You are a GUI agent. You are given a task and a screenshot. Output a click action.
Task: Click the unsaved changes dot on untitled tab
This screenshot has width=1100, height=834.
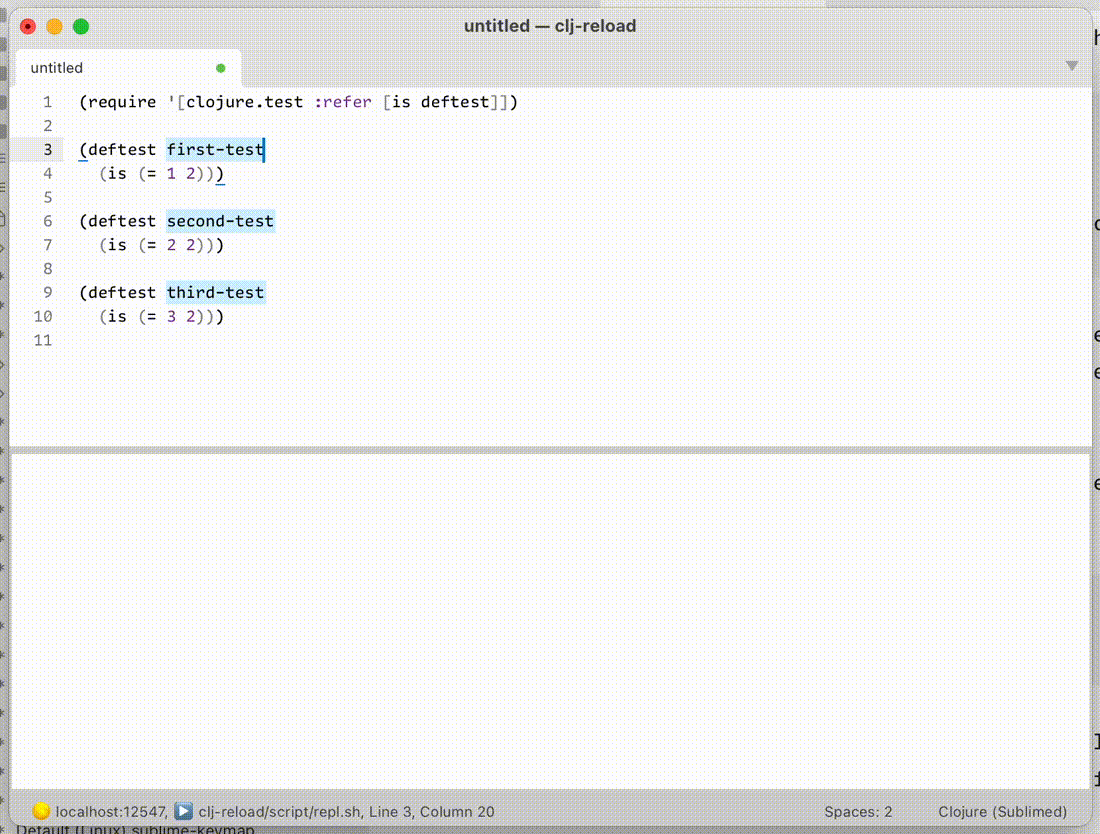(x=220, y=68)
